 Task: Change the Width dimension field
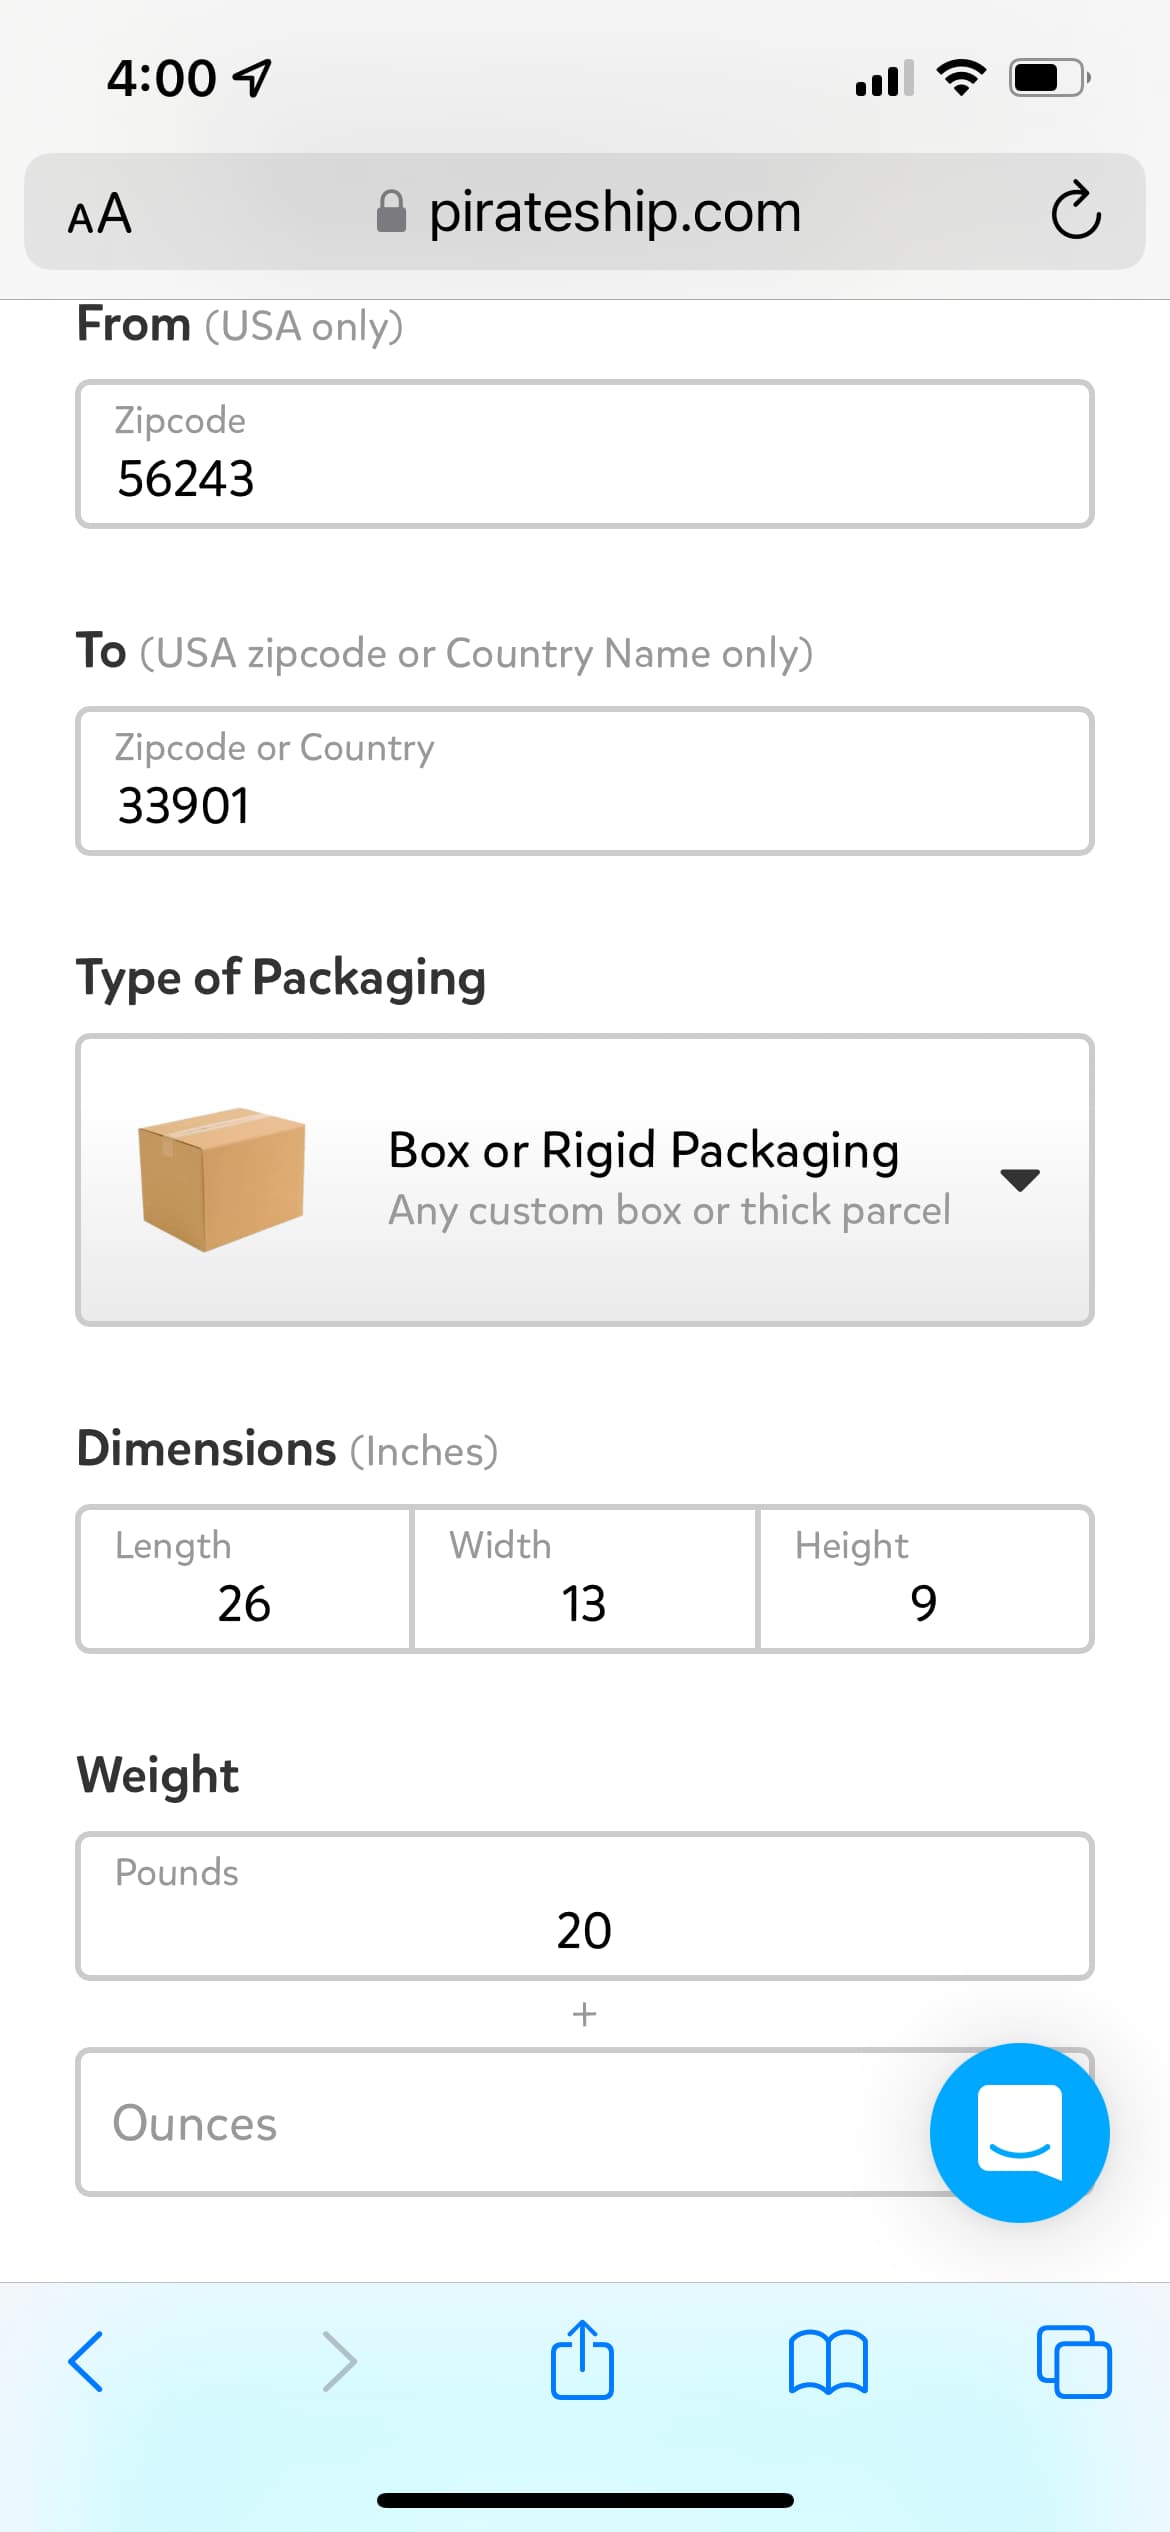tap(584, 1579)
